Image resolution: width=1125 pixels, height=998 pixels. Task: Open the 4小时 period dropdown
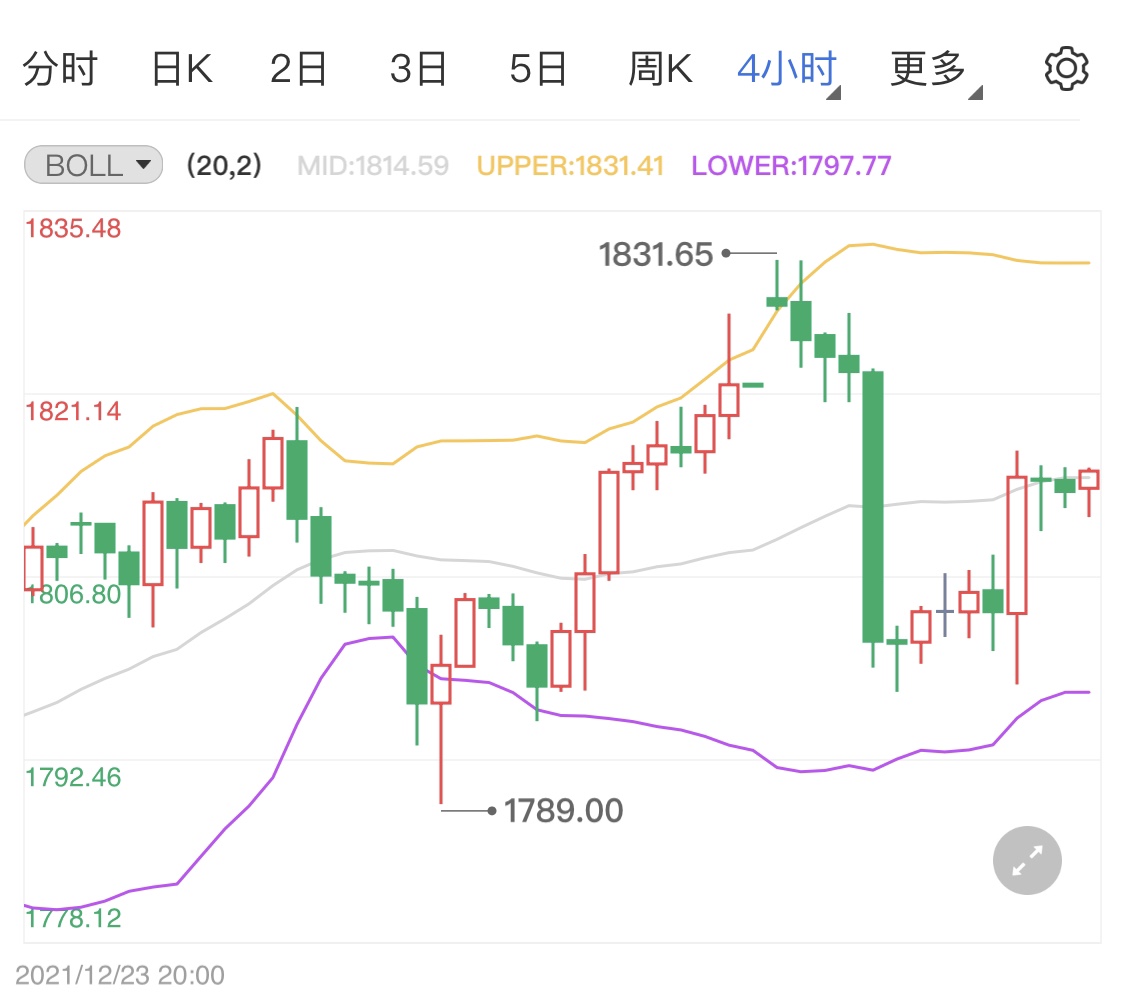[x=788, y=70]
